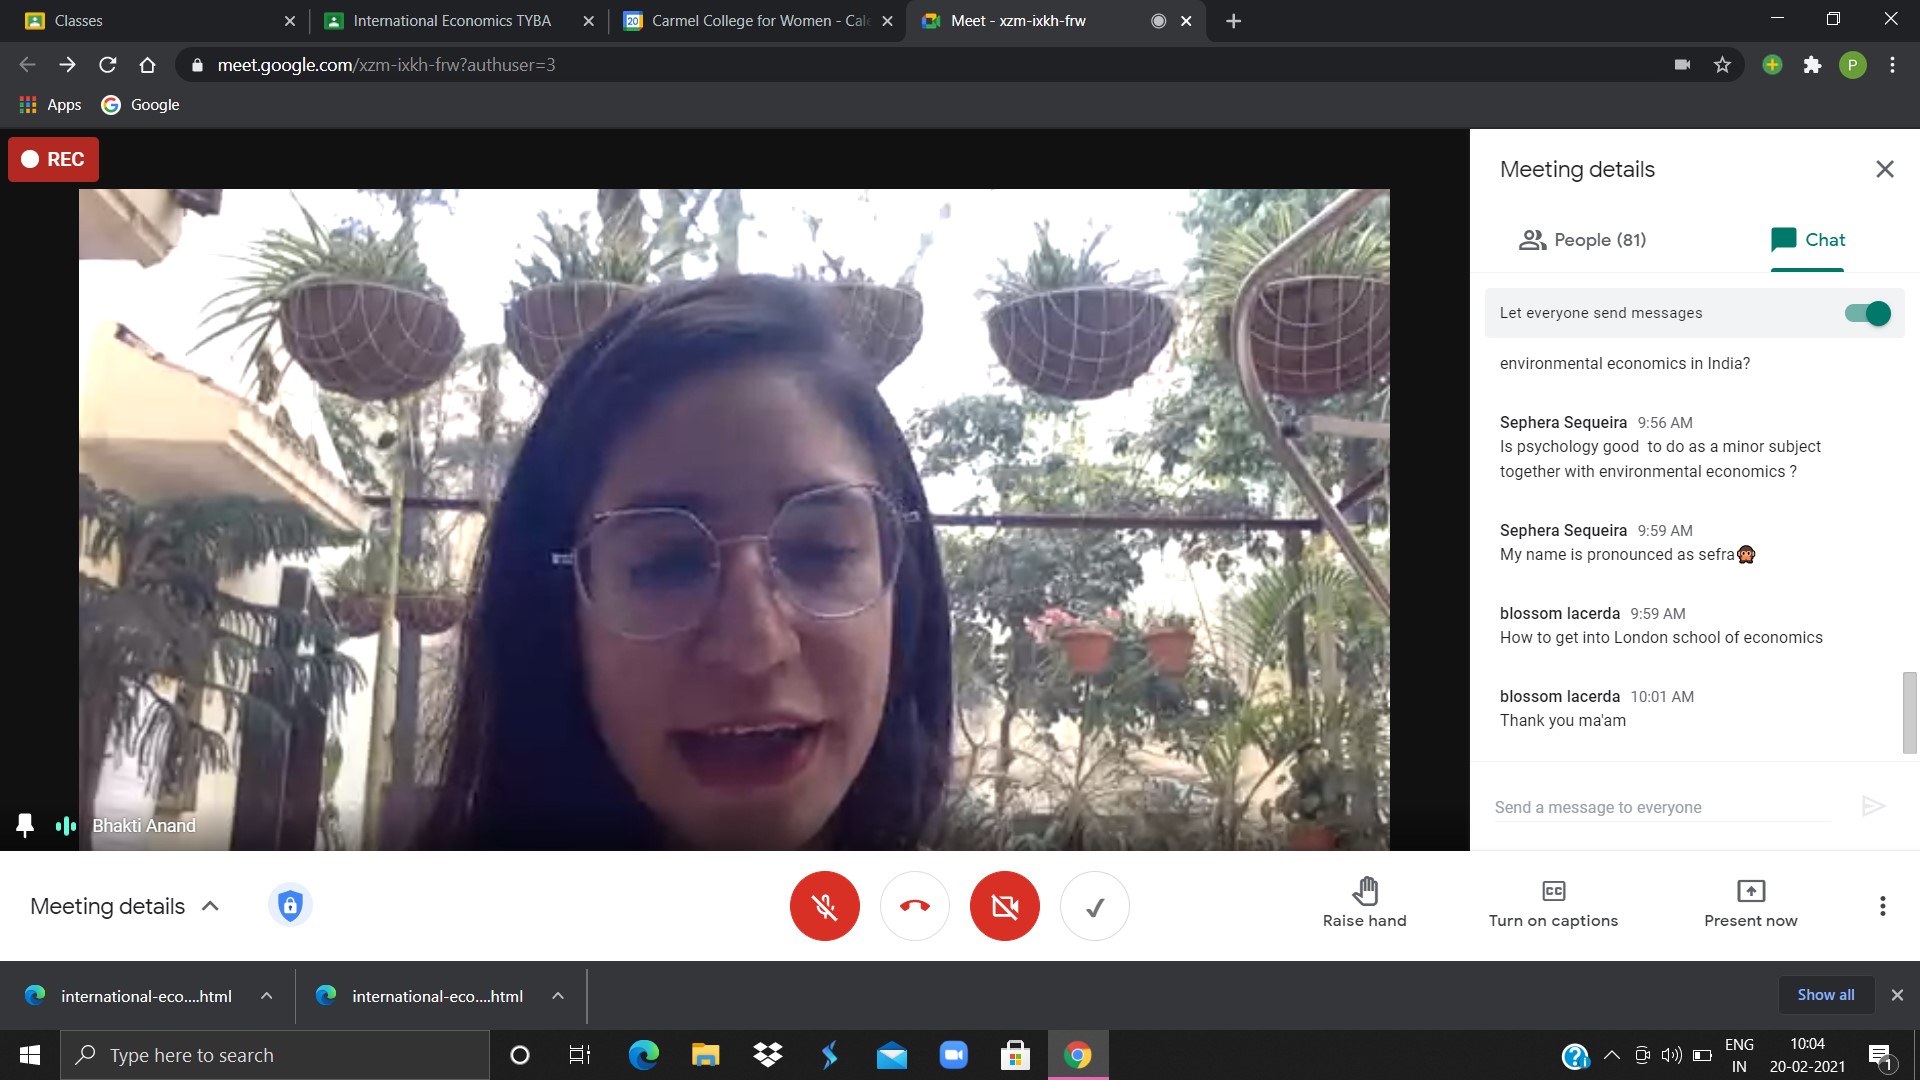Image resolution: width=1920 pixels, height=1080 pixels.
Task: Toggle Let everyone send messages switch
Action: click(1867, 313)
